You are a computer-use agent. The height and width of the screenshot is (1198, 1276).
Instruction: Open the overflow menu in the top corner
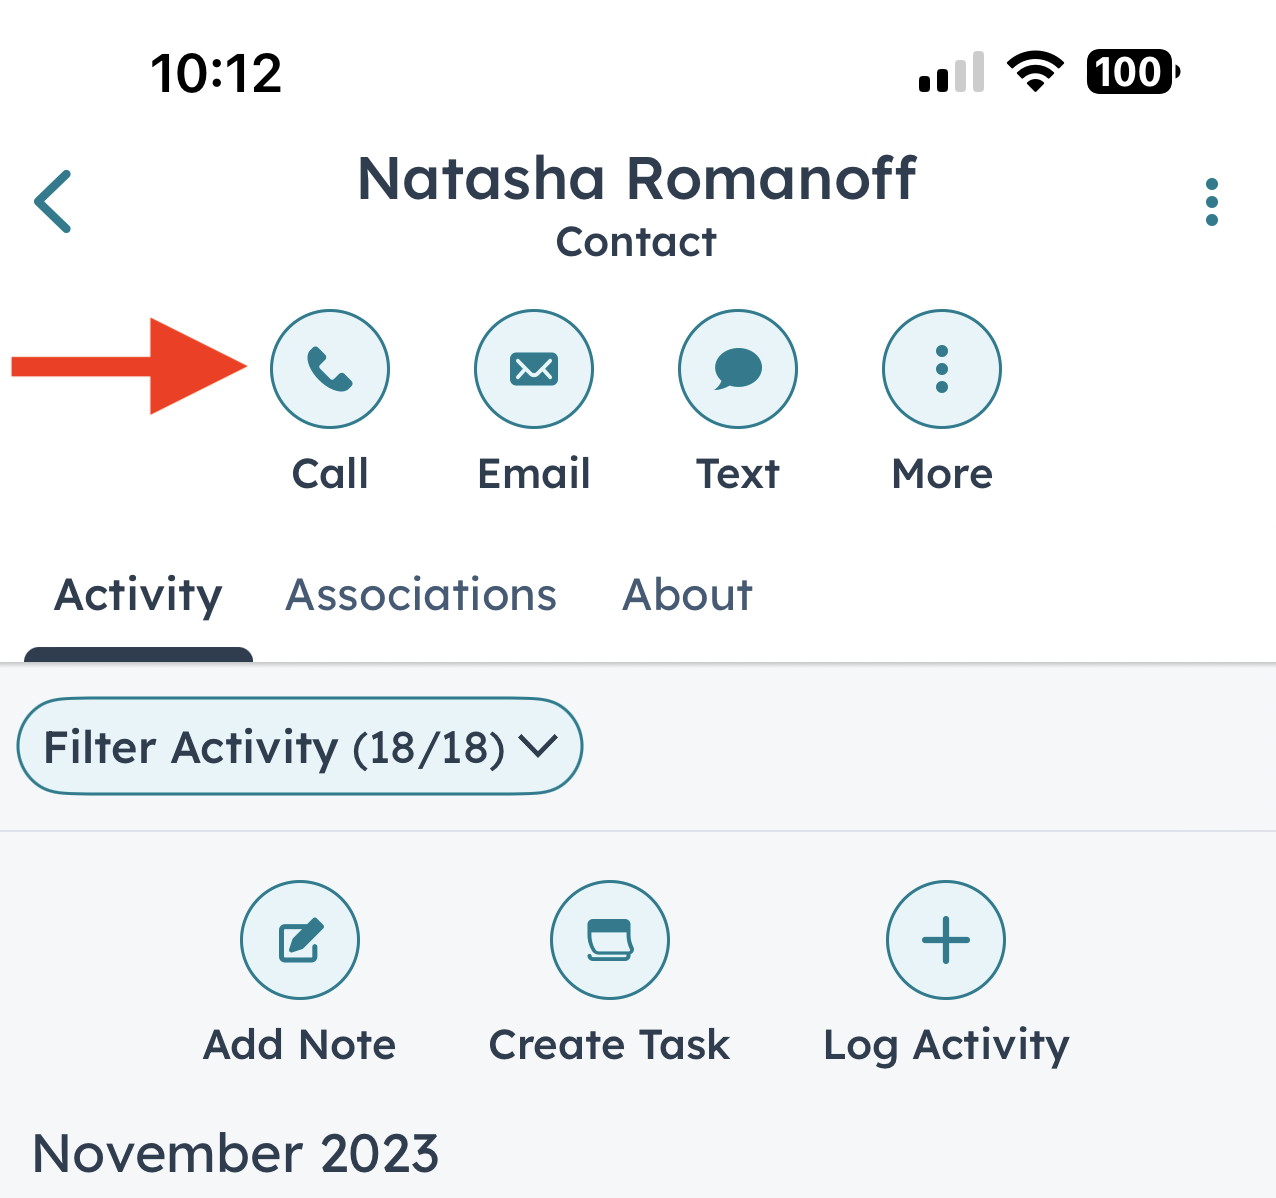[x=1211, y=202]
